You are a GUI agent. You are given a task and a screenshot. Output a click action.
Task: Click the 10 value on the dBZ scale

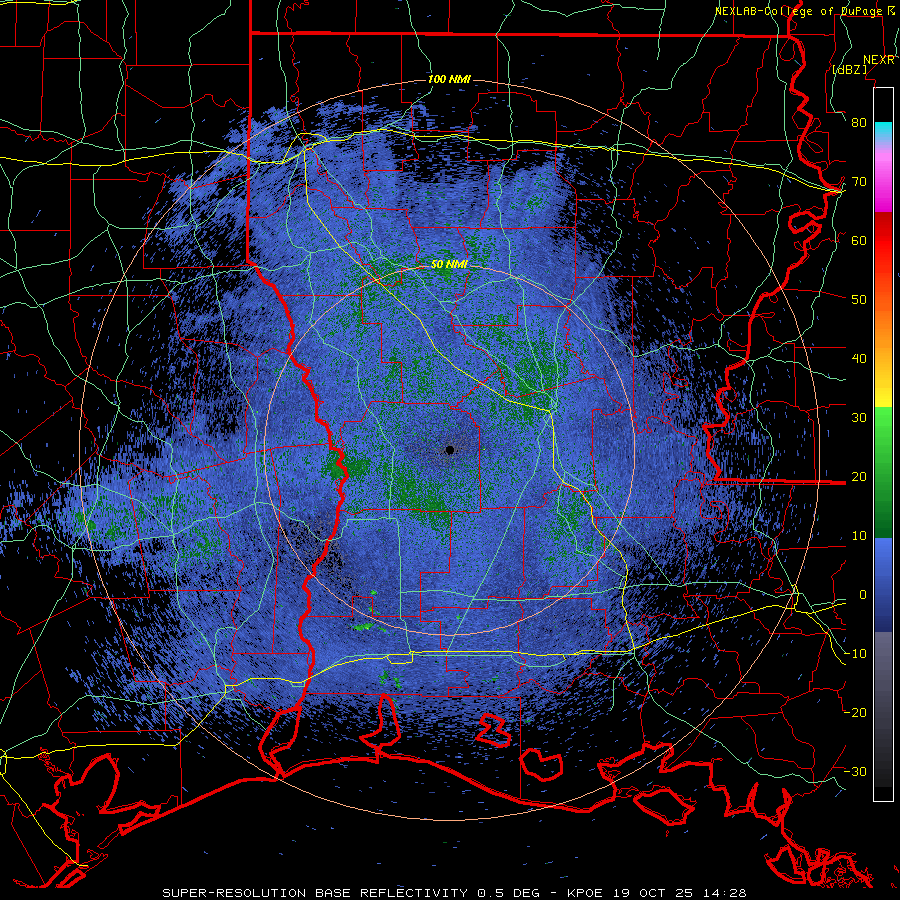[x=859, y=536]
